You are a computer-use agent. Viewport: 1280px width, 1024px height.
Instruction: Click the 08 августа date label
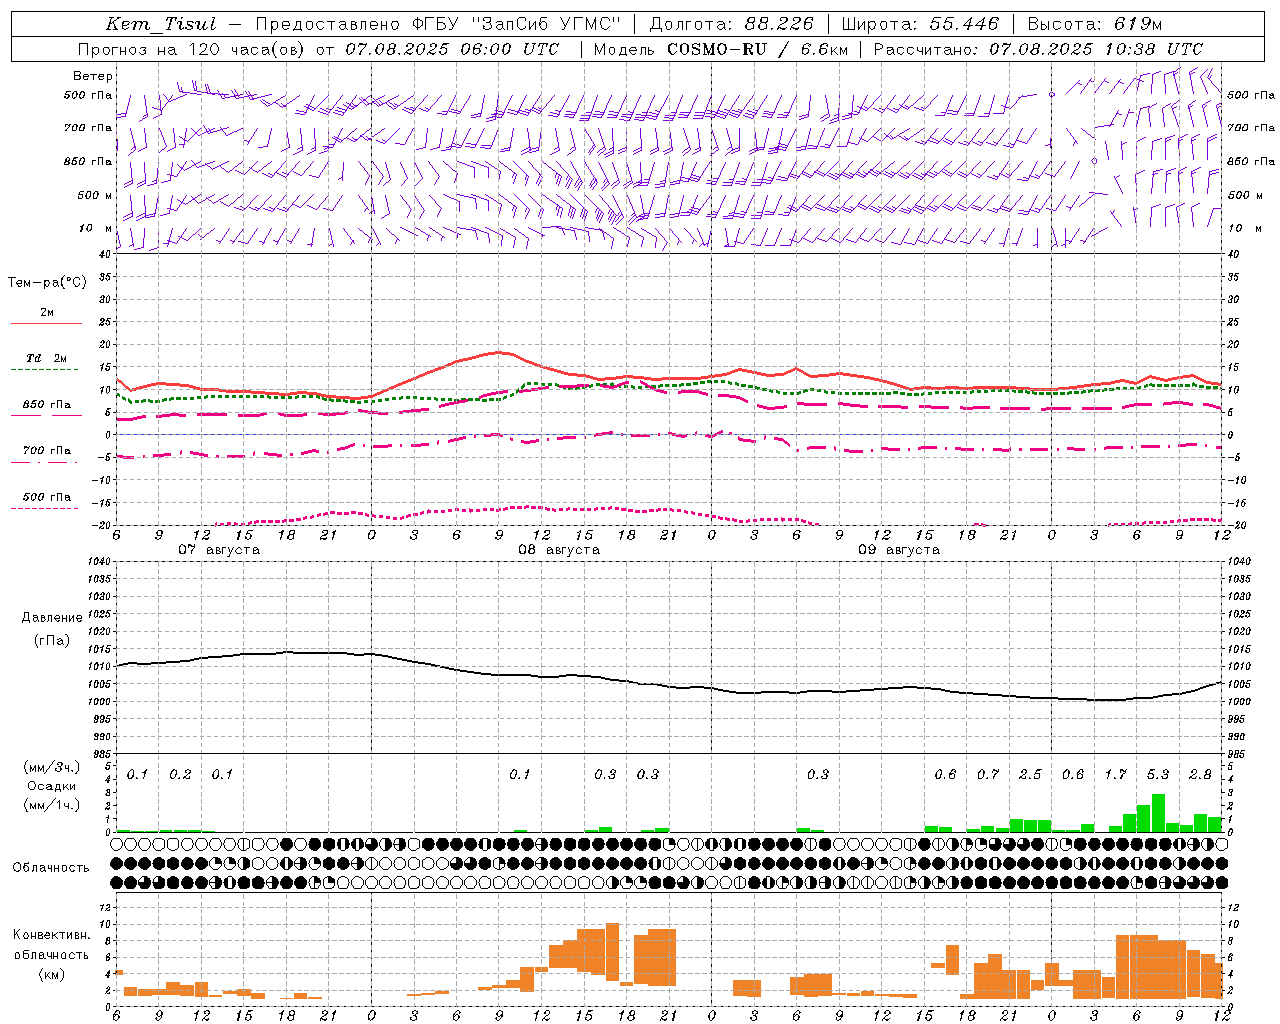click(x=559, y=550)
